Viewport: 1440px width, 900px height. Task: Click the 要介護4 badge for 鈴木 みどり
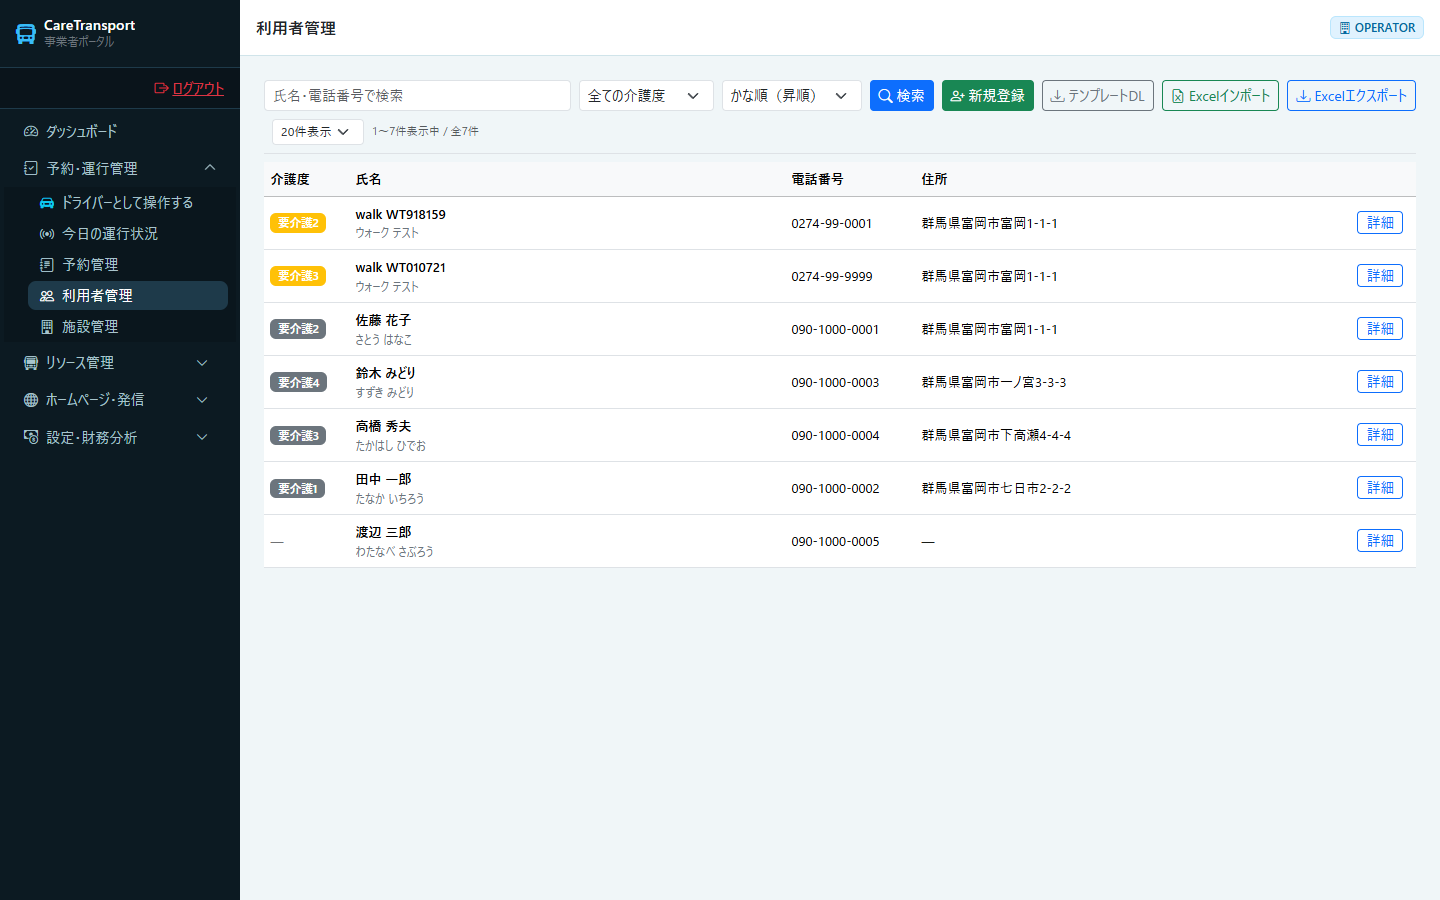click(x=298, y=382)
